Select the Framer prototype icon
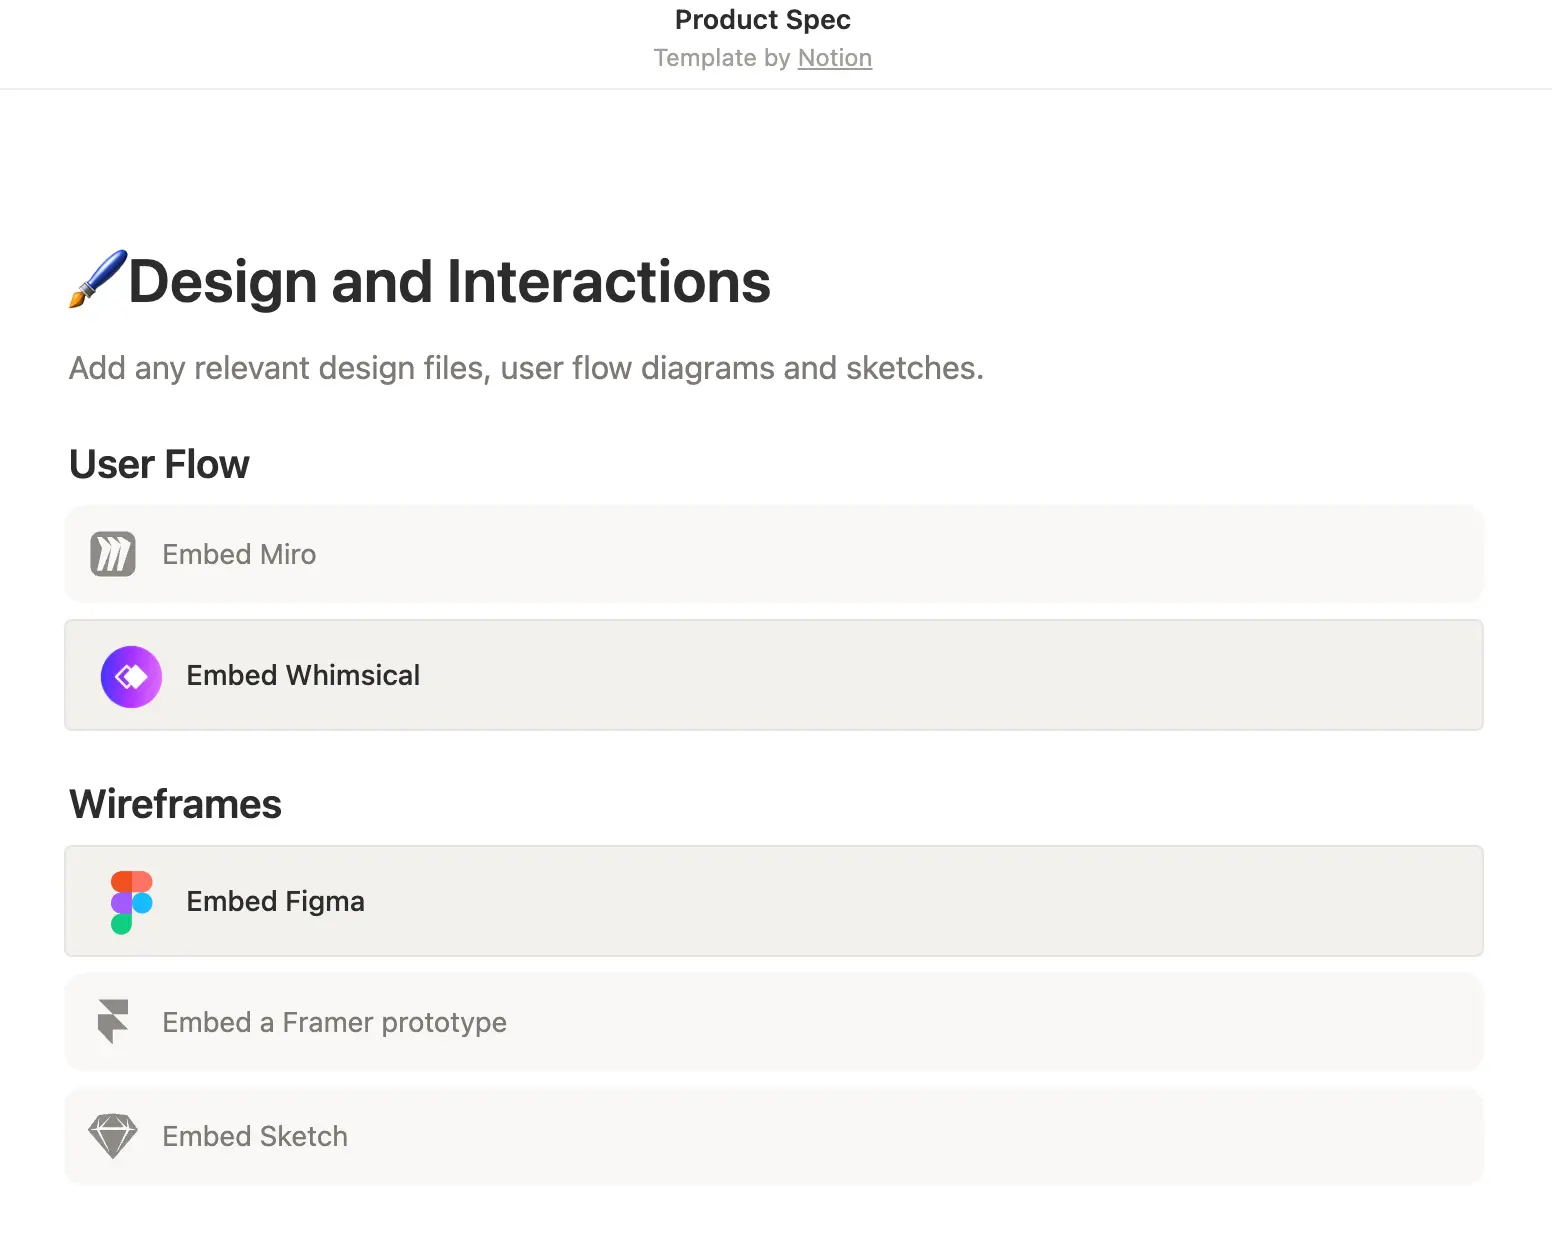The image size is (1552, 1250). pyautogui.click(x=112, y=1022)
